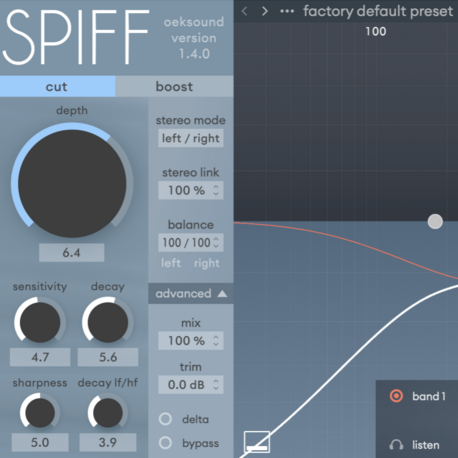Click the trim 0.0 dB value
Screen dimensions: 458x458
click(186, 385)
